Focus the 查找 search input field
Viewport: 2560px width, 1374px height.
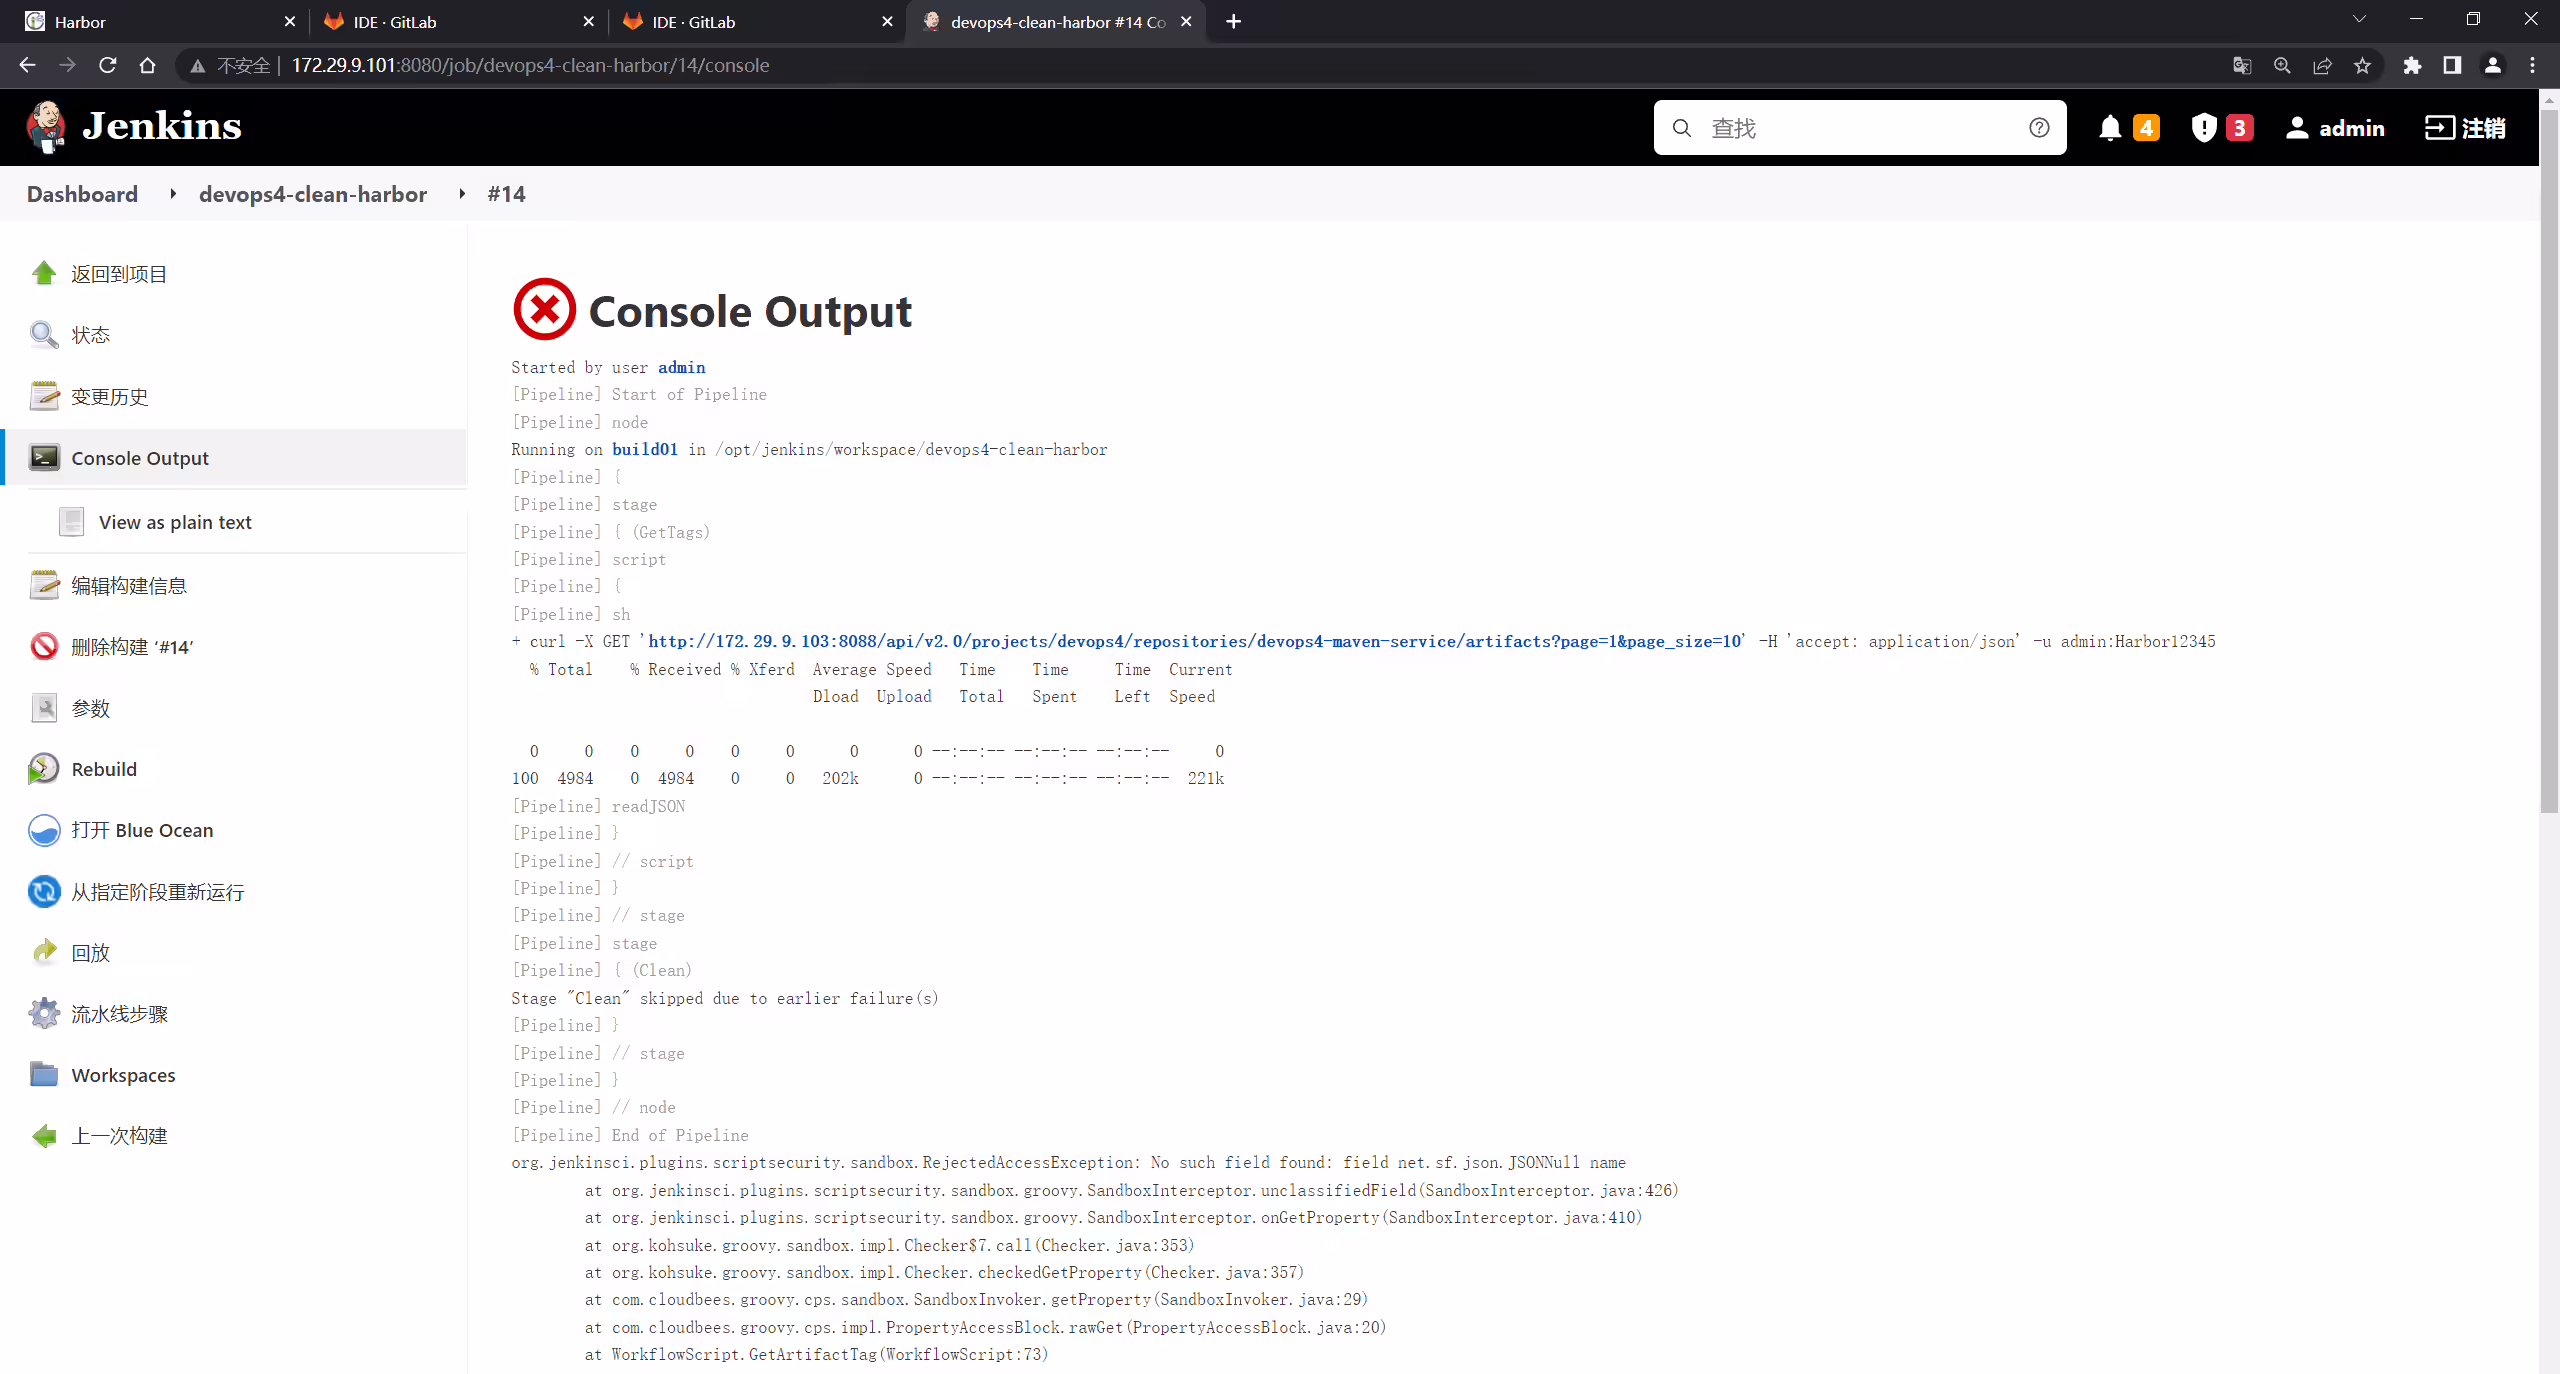(1860, 128)
